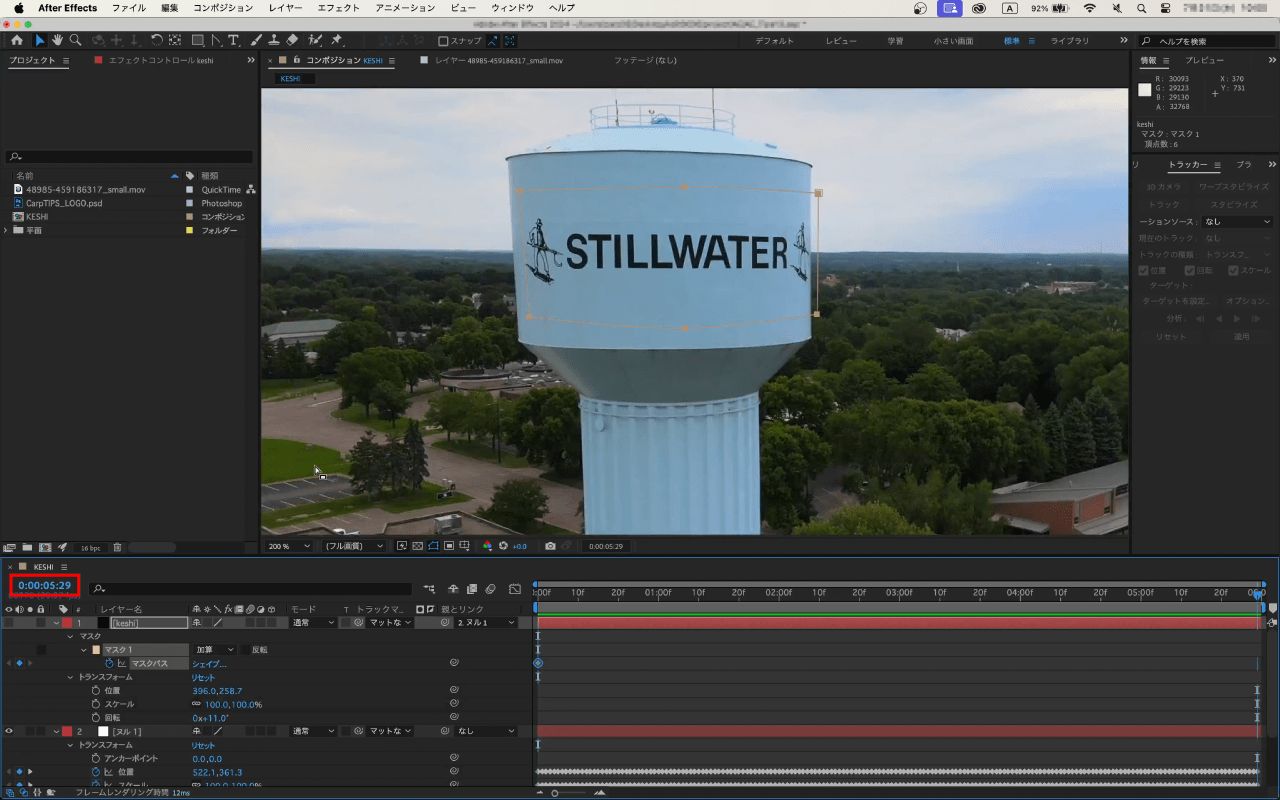Toggle the 回転 checkbox in tracker panel
Viewport: 1280px width, 800px height.
tap(1190, 270)
